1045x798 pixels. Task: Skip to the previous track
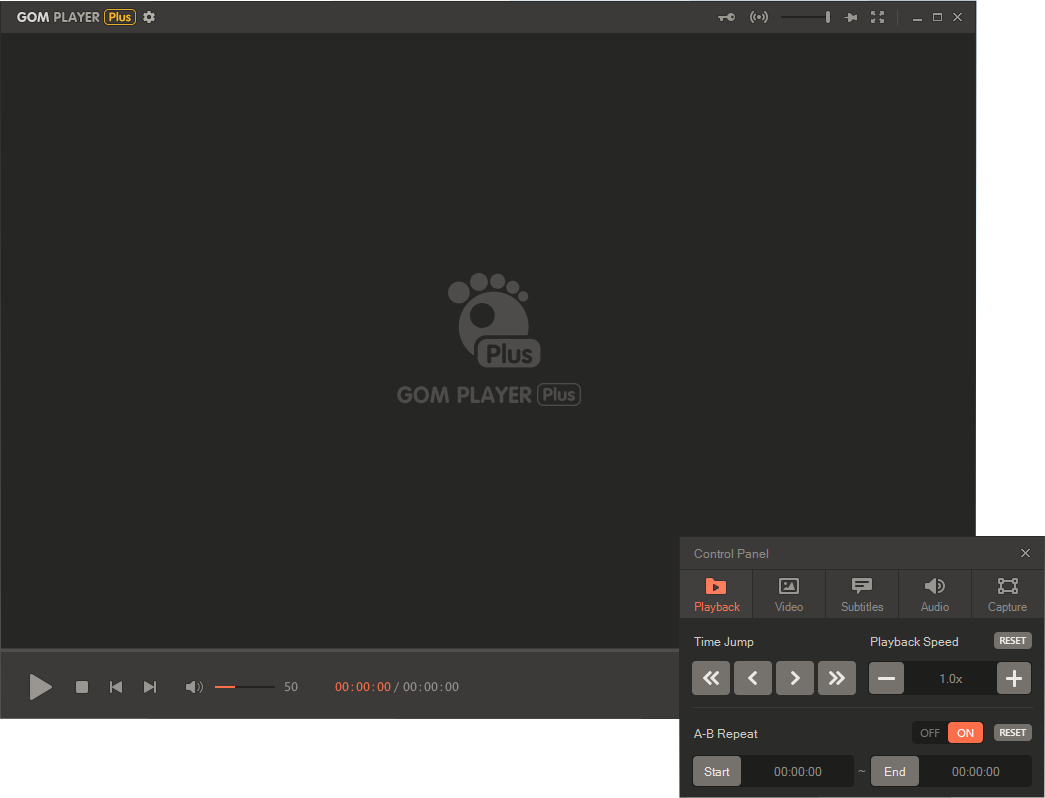point(116,687)
